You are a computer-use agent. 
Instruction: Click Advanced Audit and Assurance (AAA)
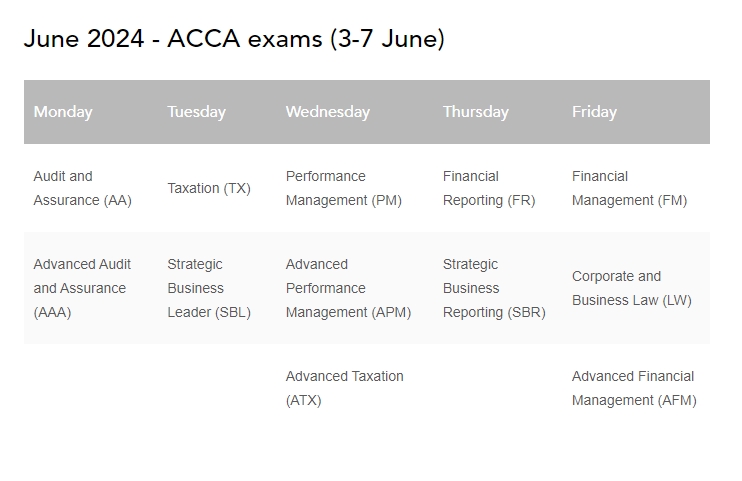[82, 288]
